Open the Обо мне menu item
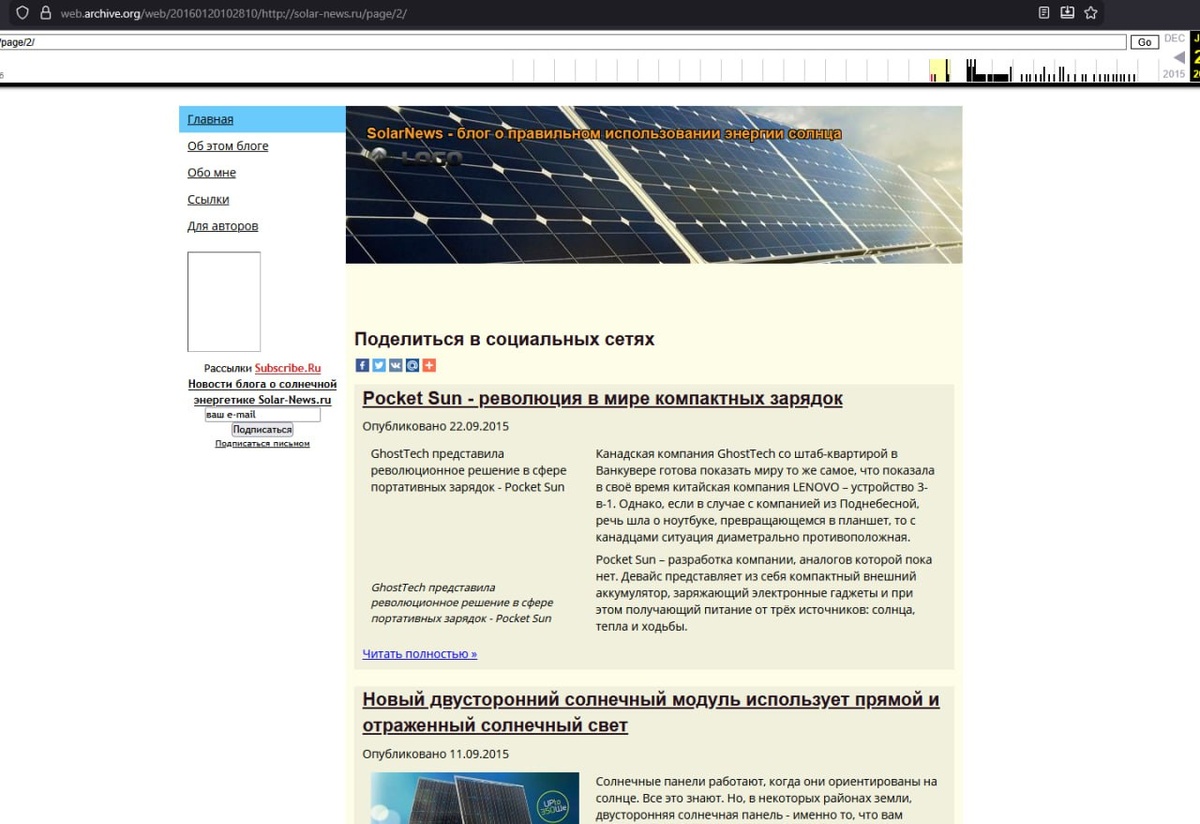 (212, 173)
